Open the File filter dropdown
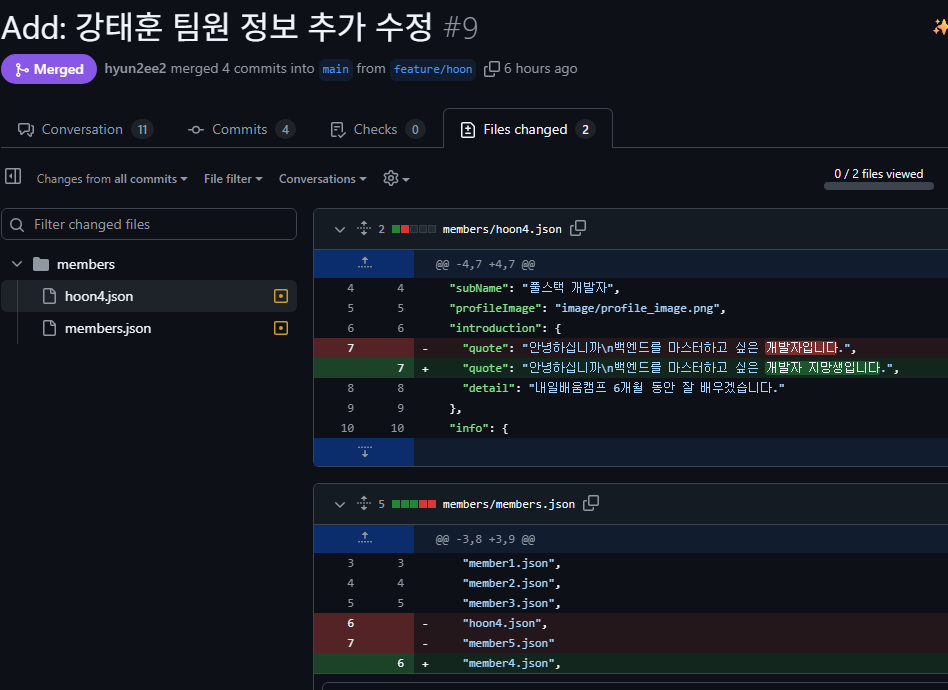Screen dimensions: 948x690 pyautogui.click(x=233, y=179)
